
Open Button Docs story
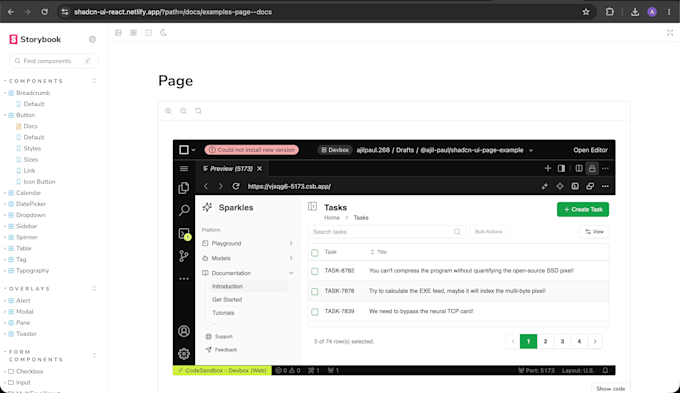tap(30, 126)
